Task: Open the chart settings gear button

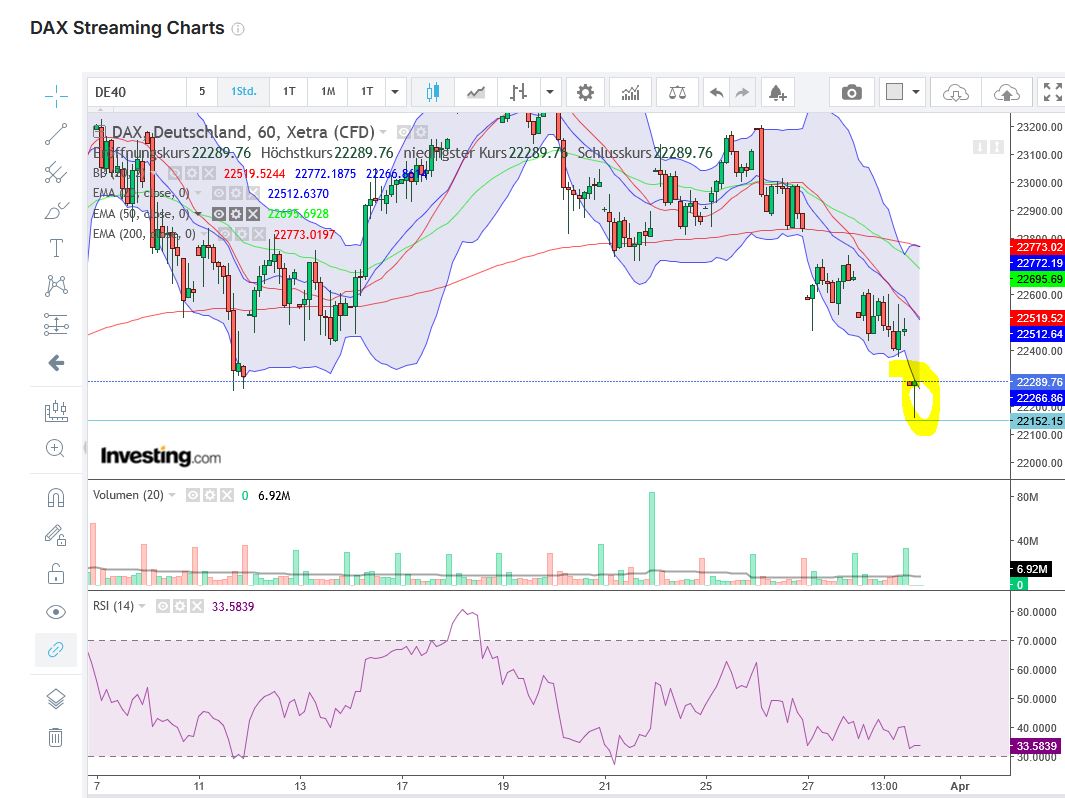Action: pyautogui.click(x=585, y=90)
